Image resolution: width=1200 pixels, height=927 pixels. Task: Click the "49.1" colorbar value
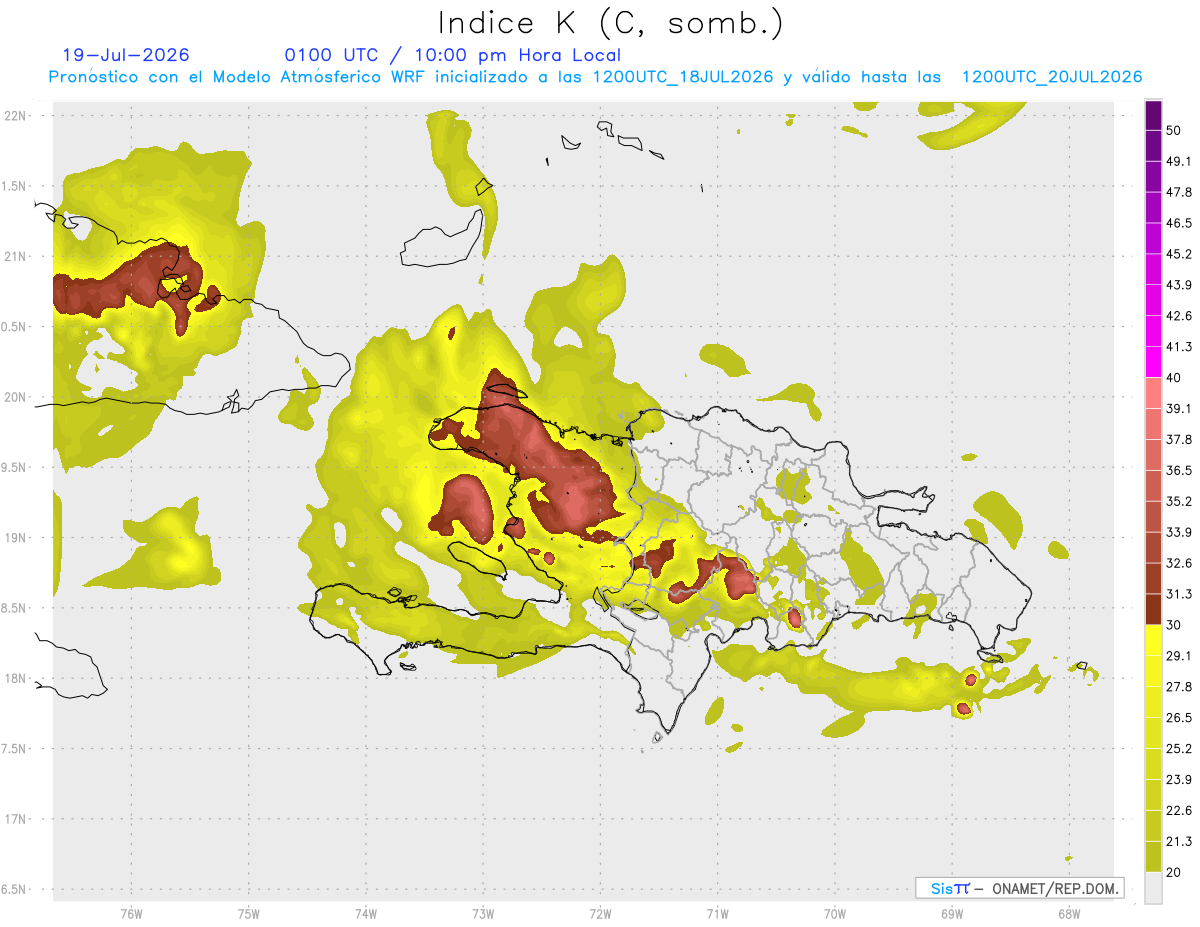pyautogui.click(x=1179, y=161)
